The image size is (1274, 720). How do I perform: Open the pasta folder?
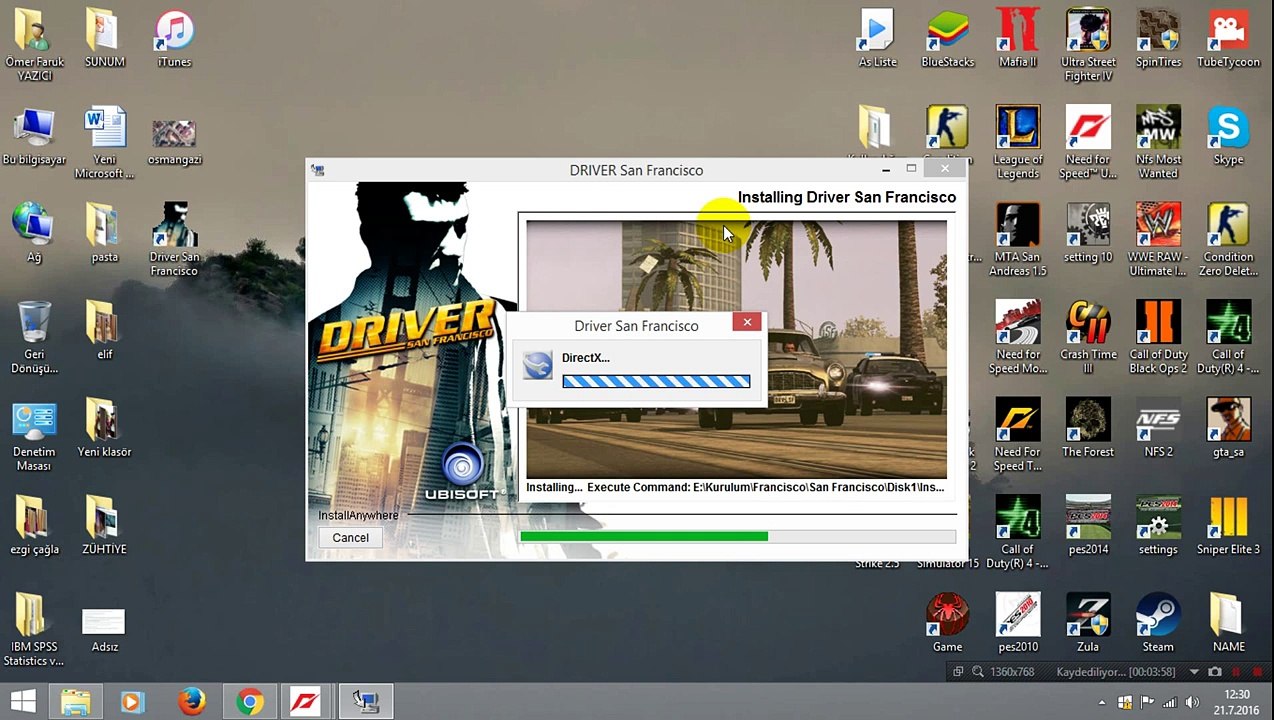pyautogui.click(x=104, y=233)
